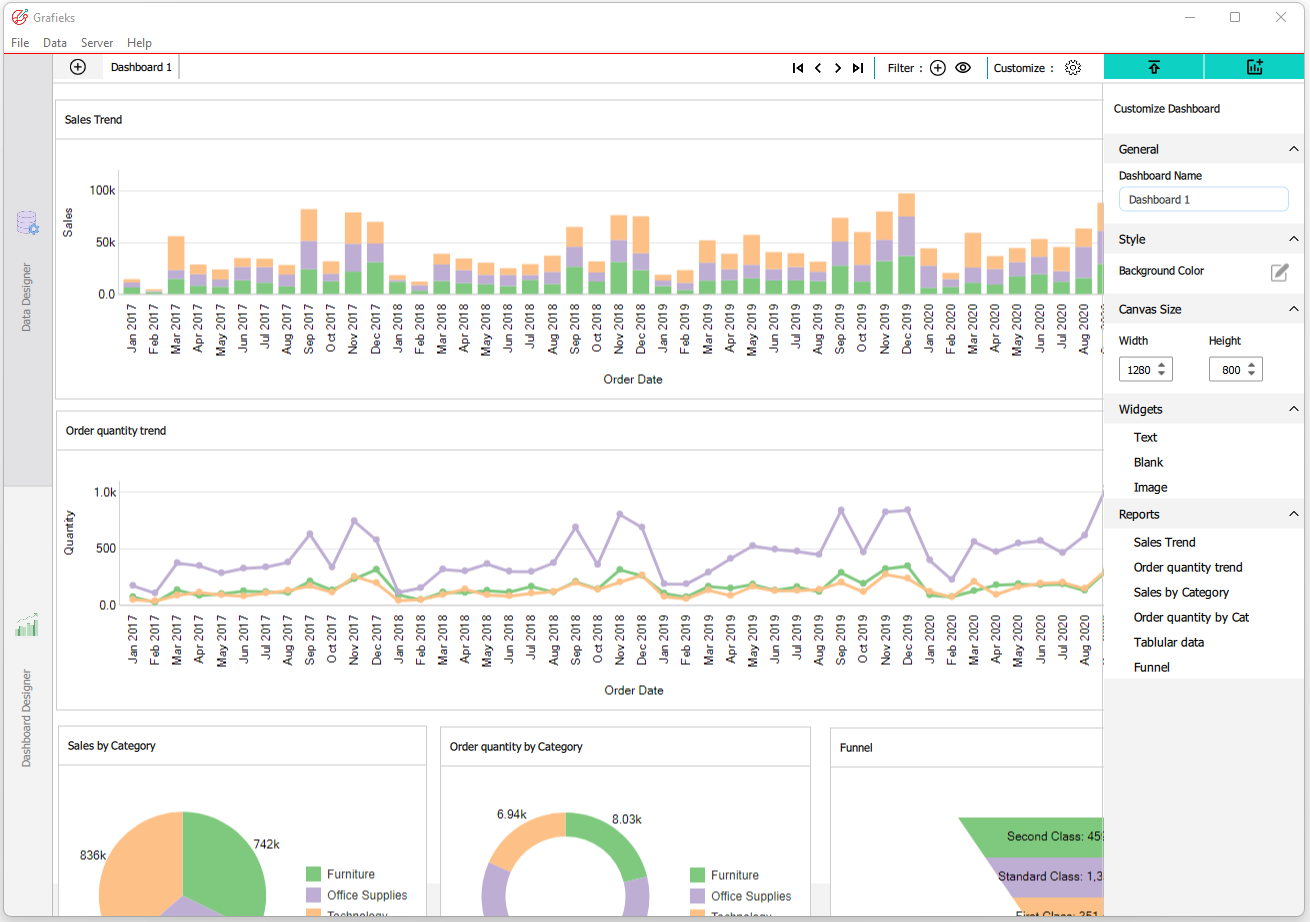The width and height of the screenshot is (1310, 922).
Task: Toggle filter visibility eye icon
Action: point(963,68)
